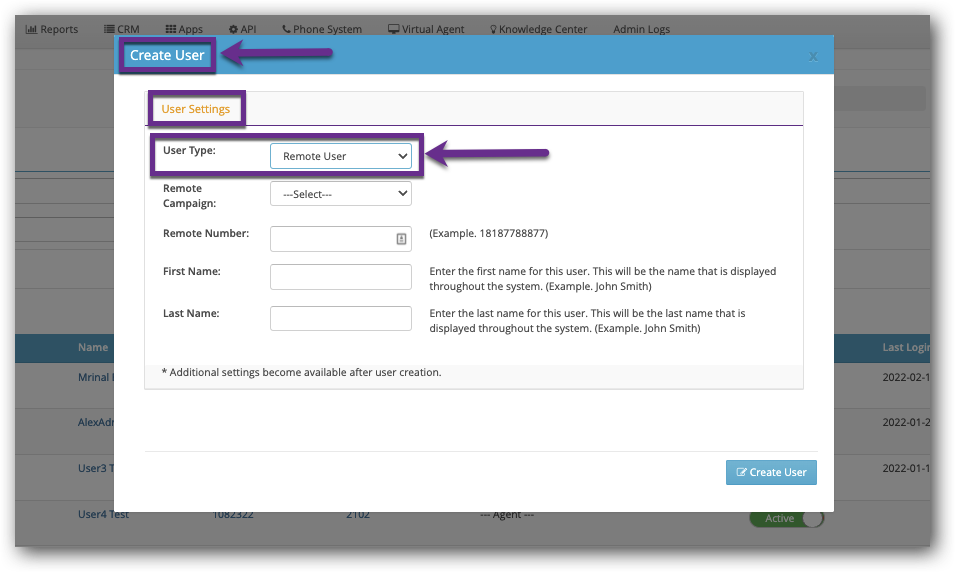Open the Apps grid icon menu
Image resolution: width=955 pixels, height=572 pixels.
click(x=171, y=29)
